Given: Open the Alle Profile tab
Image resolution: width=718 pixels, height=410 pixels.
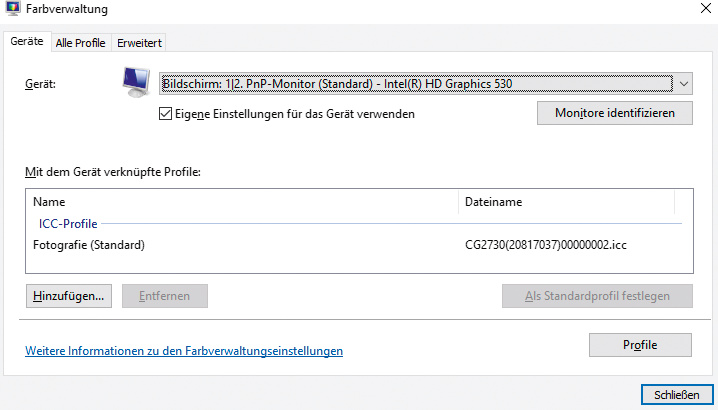Looking at the screenshot, I should point(81,43).
